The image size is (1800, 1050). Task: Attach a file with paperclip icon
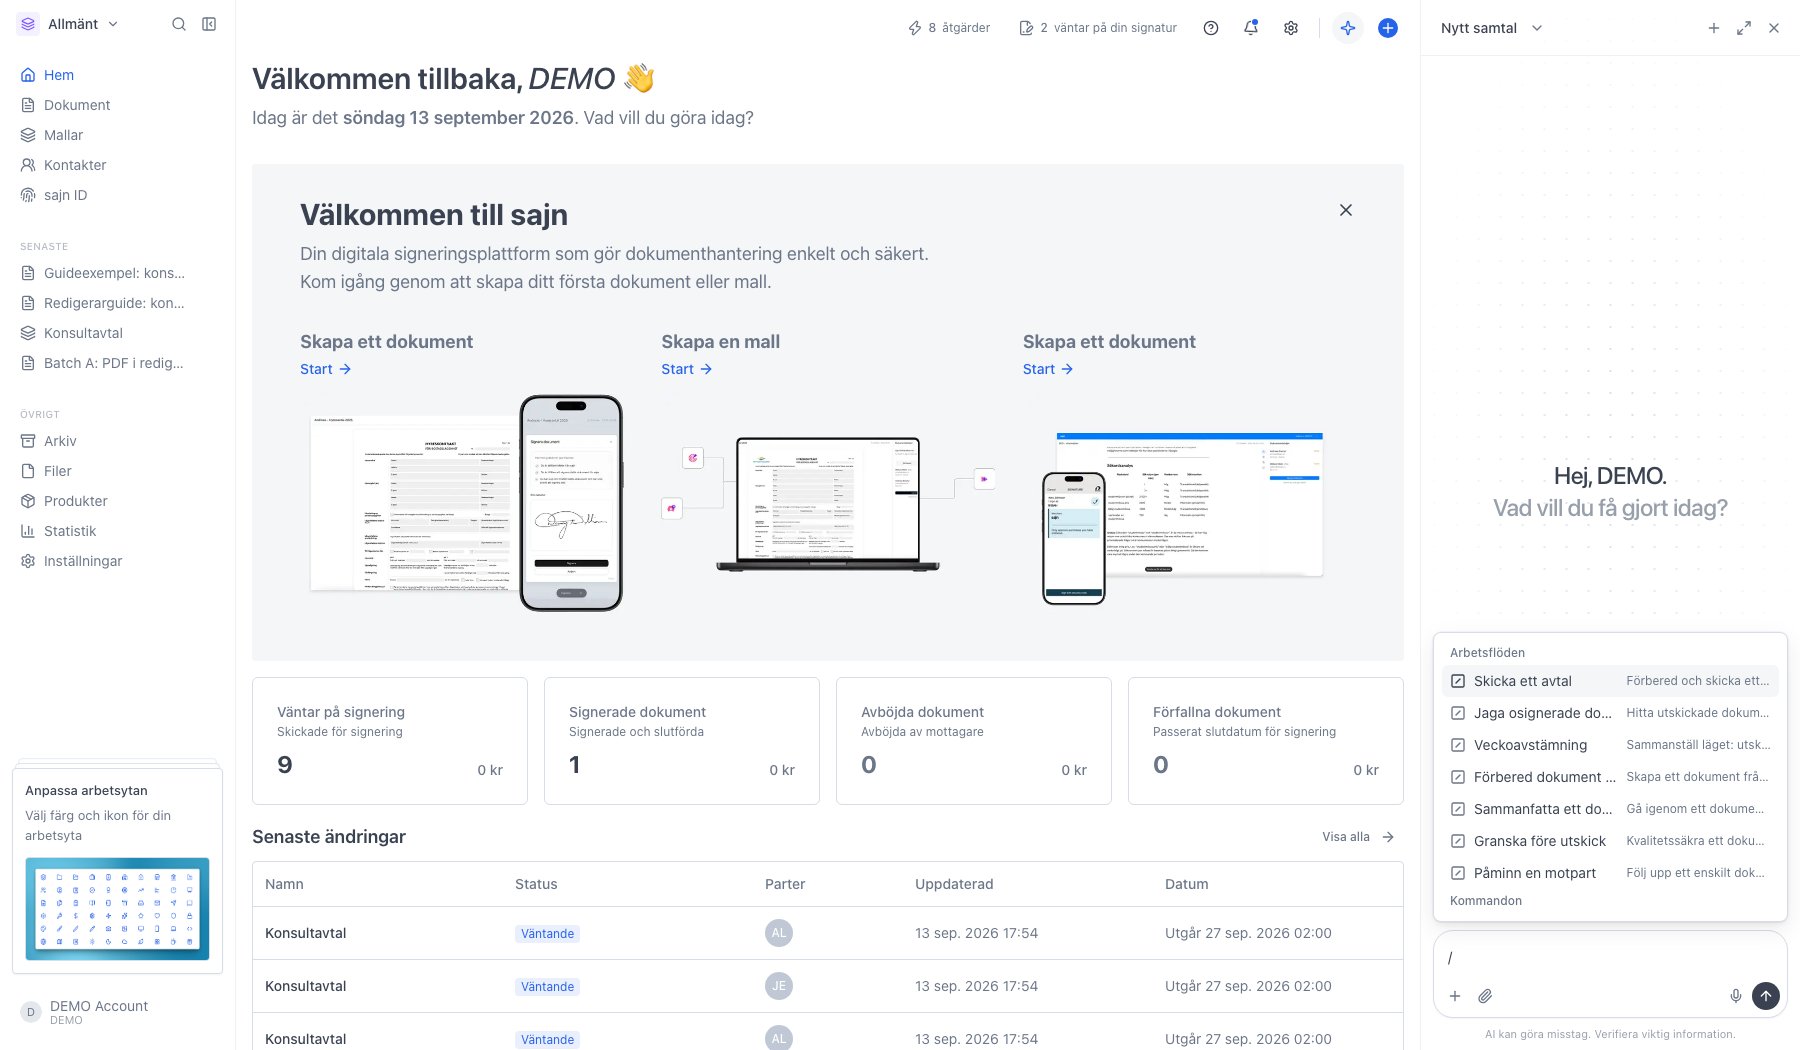pyautogui.click(x=1485, y=996)
